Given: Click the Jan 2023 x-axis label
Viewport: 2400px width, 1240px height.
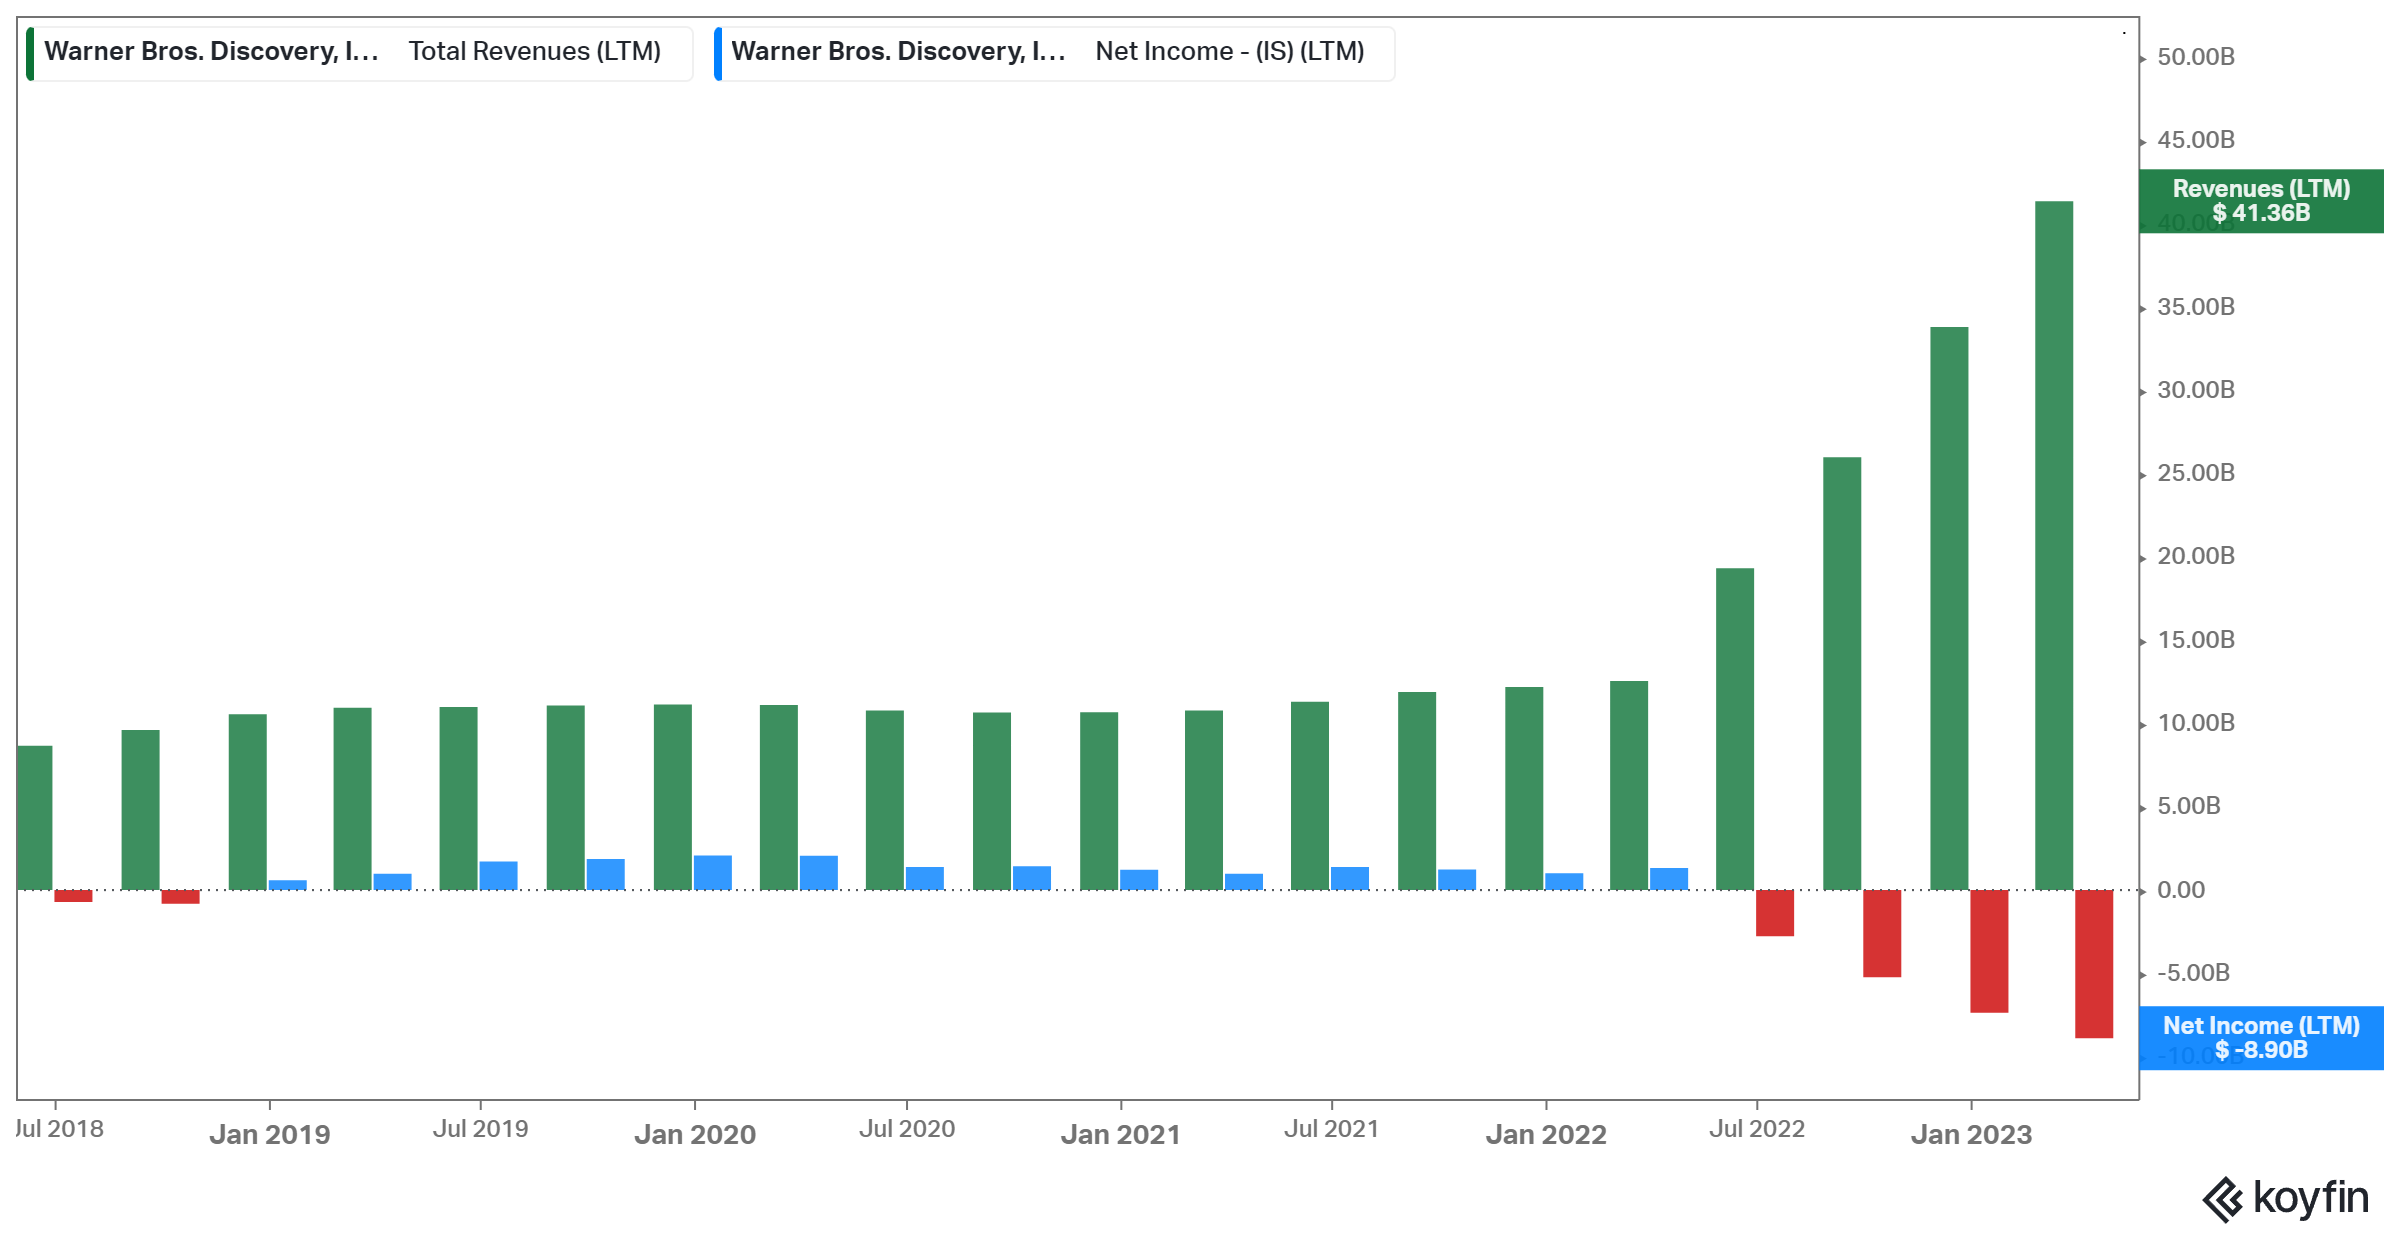Looking at the screenshot, I should point(1970,1134).
